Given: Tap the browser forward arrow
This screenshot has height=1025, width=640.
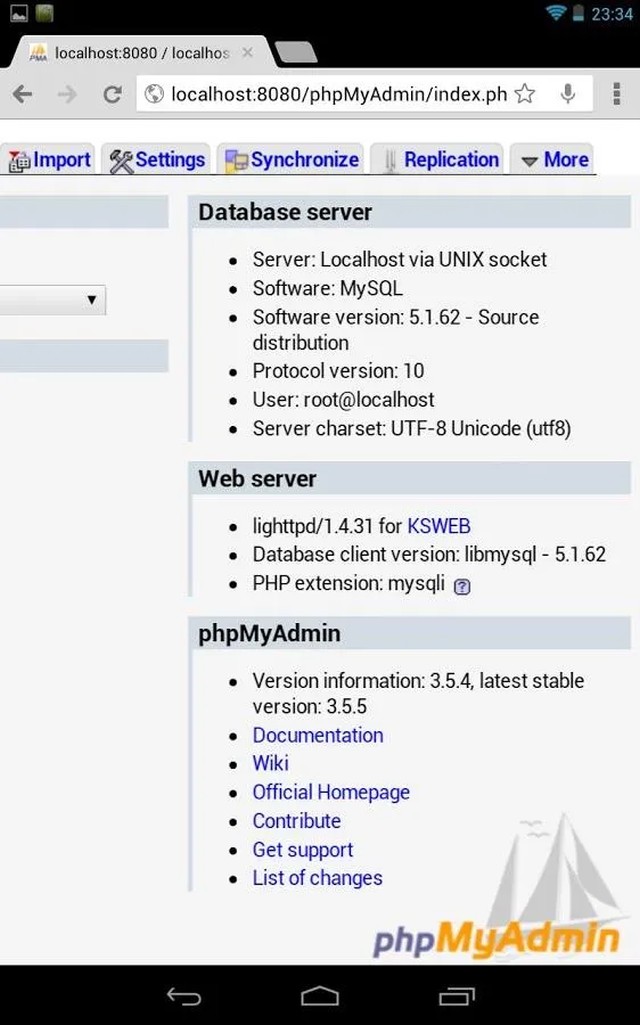Looking at the screenshot, I should coord(67,95).
